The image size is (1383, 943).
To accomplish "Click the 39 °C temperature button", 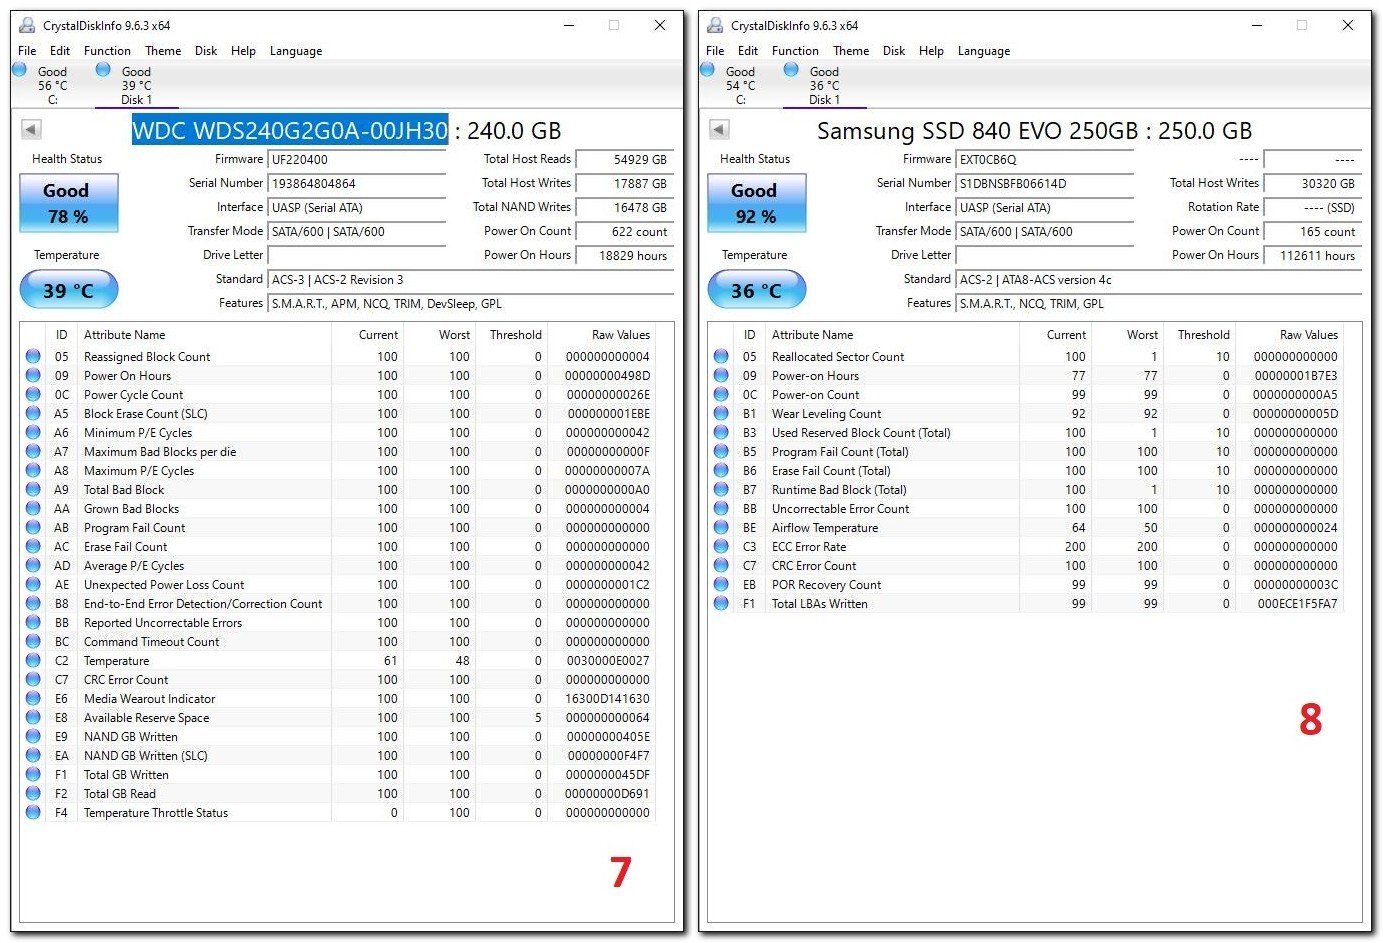I will point(69,291).
